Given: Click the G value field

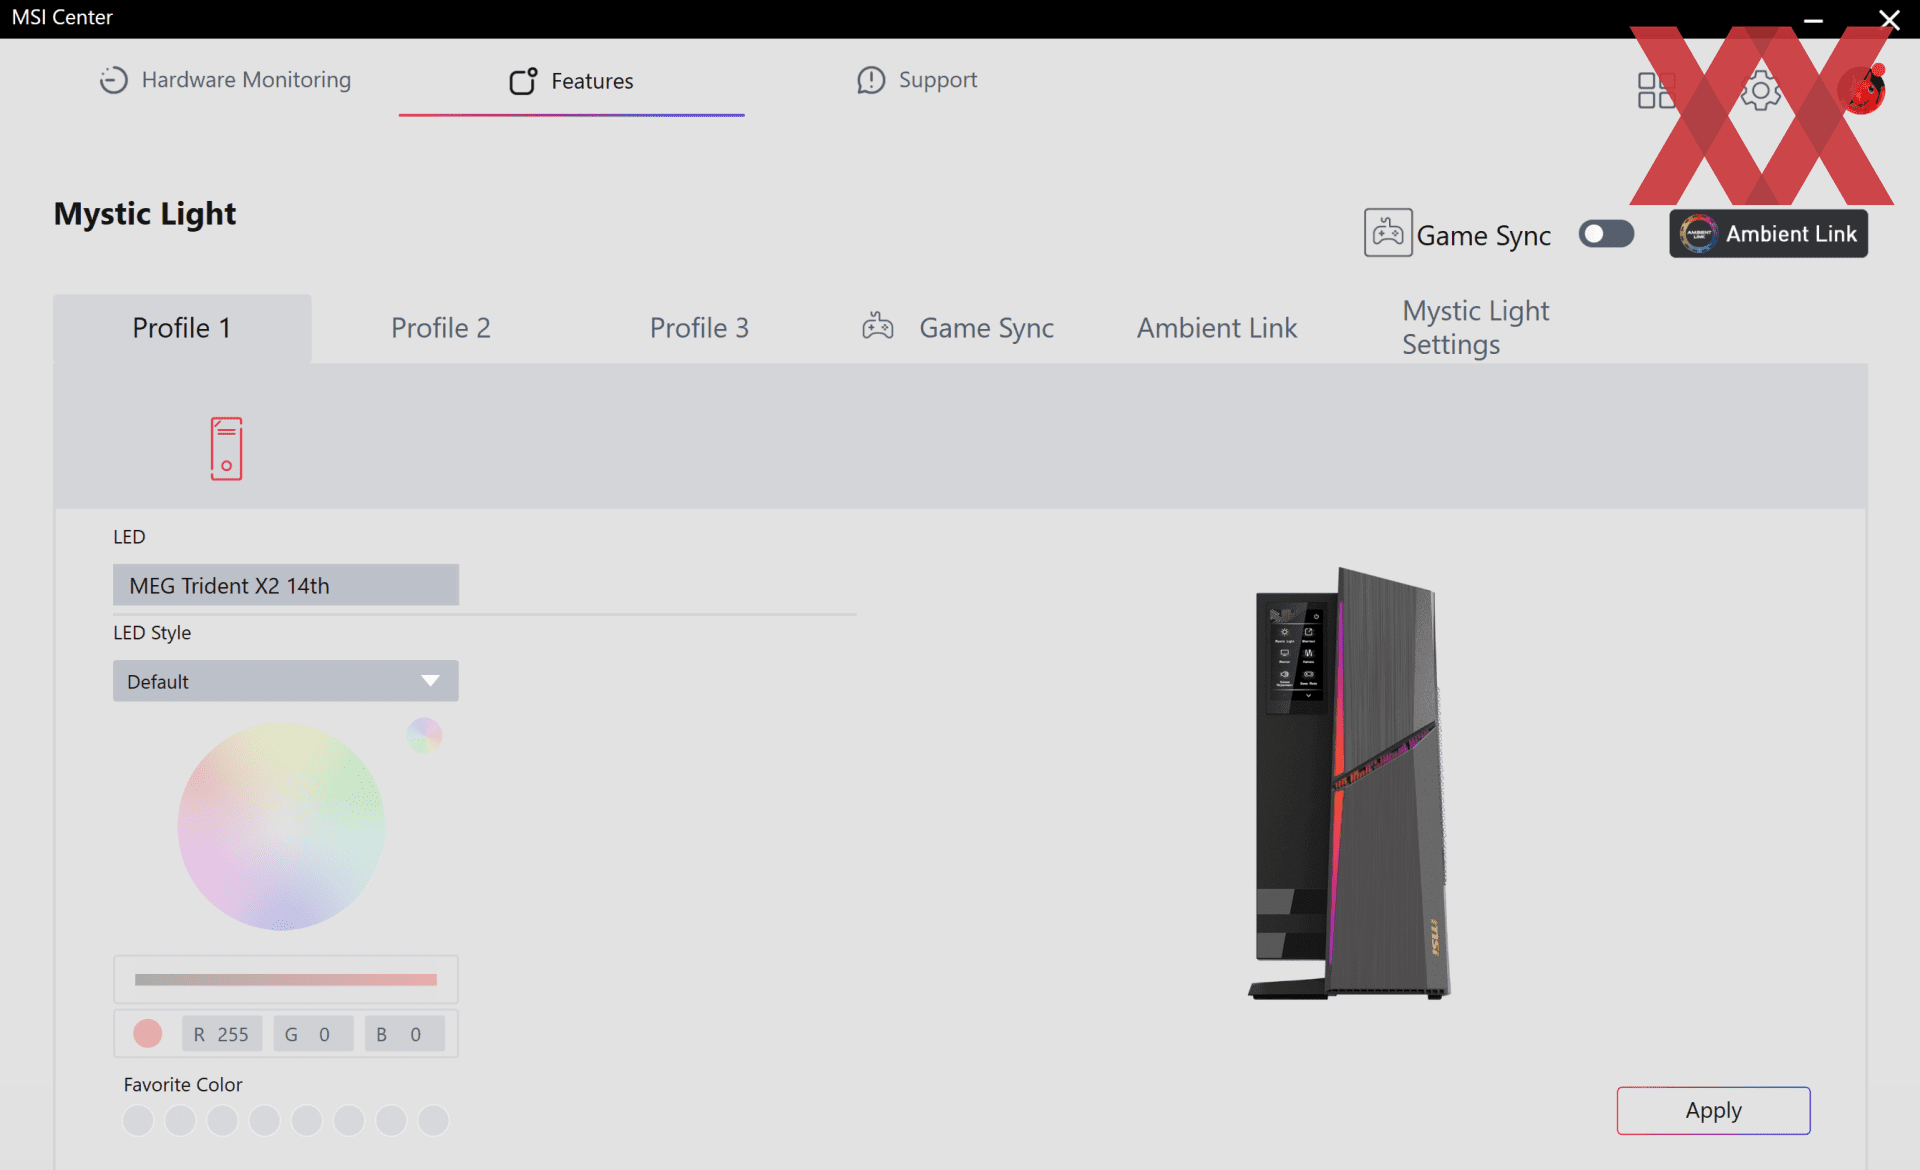Looking at the screenshot, I should click(313, 1034).
